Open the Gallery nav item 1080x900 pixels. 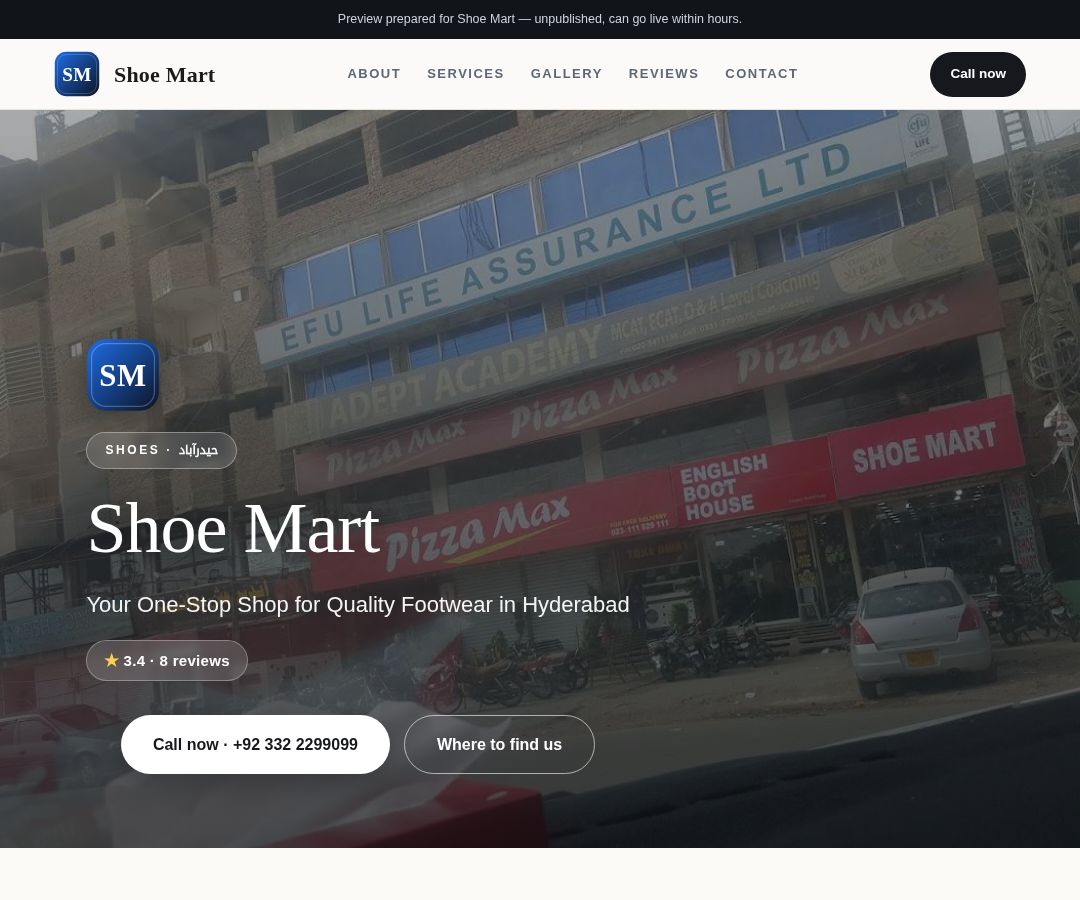(x=566, y=74)
